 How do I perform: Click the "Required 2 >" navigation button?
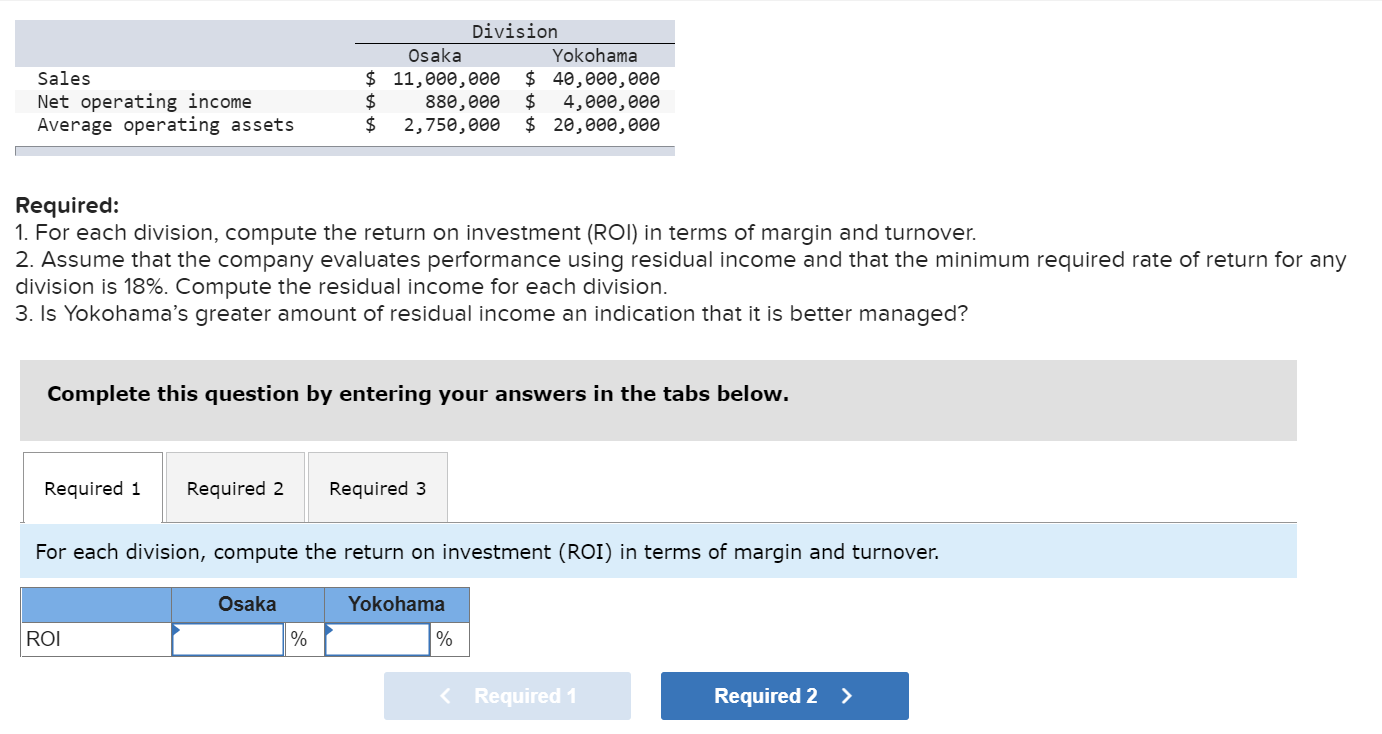tap(784, 695)
